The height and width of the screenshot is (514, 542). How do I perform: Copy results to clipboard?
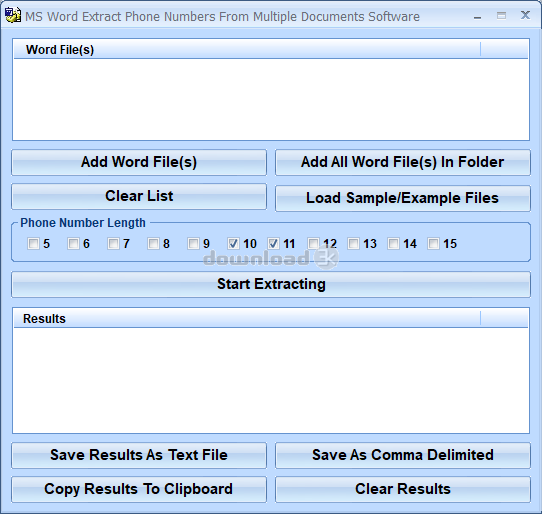pyautogui.click(x=139, y=489)
